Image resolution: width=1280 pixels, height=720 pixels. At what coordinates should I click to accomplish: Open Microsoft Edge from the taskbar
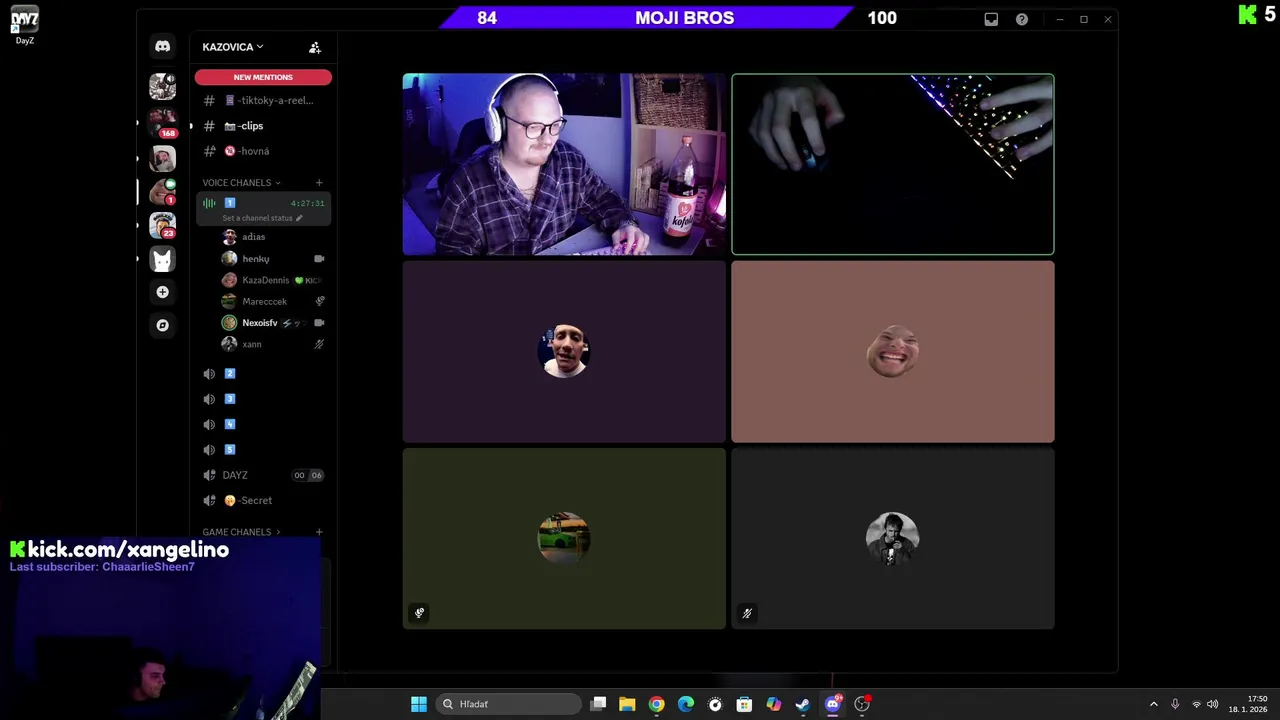click(x=686, y=704)
